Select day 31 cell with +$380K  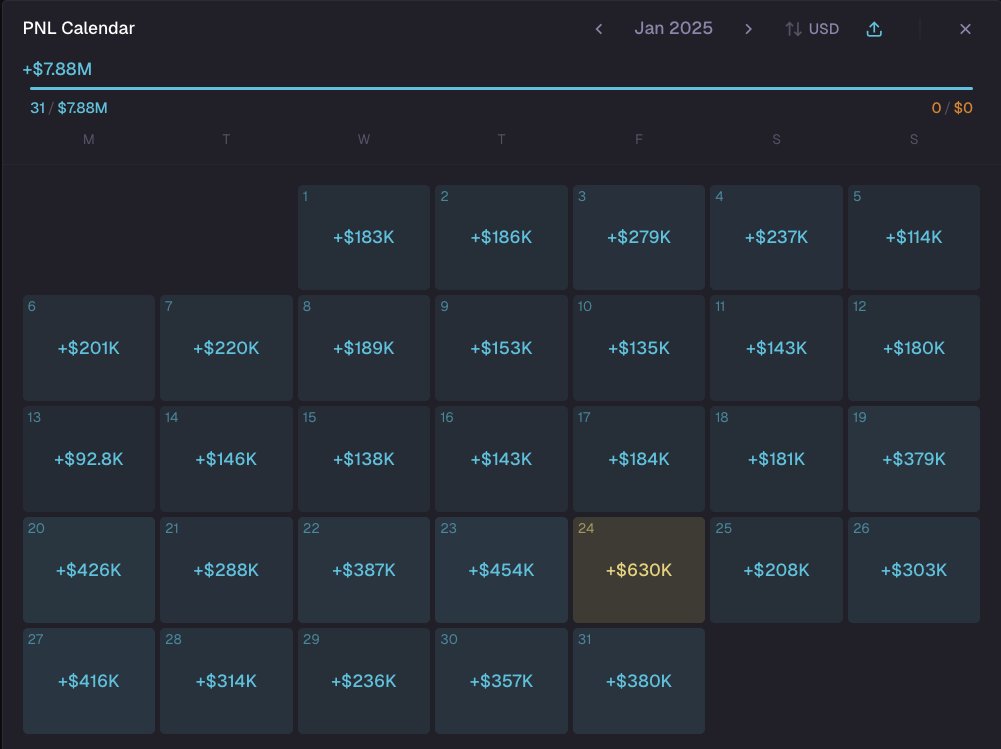point(638,681)
